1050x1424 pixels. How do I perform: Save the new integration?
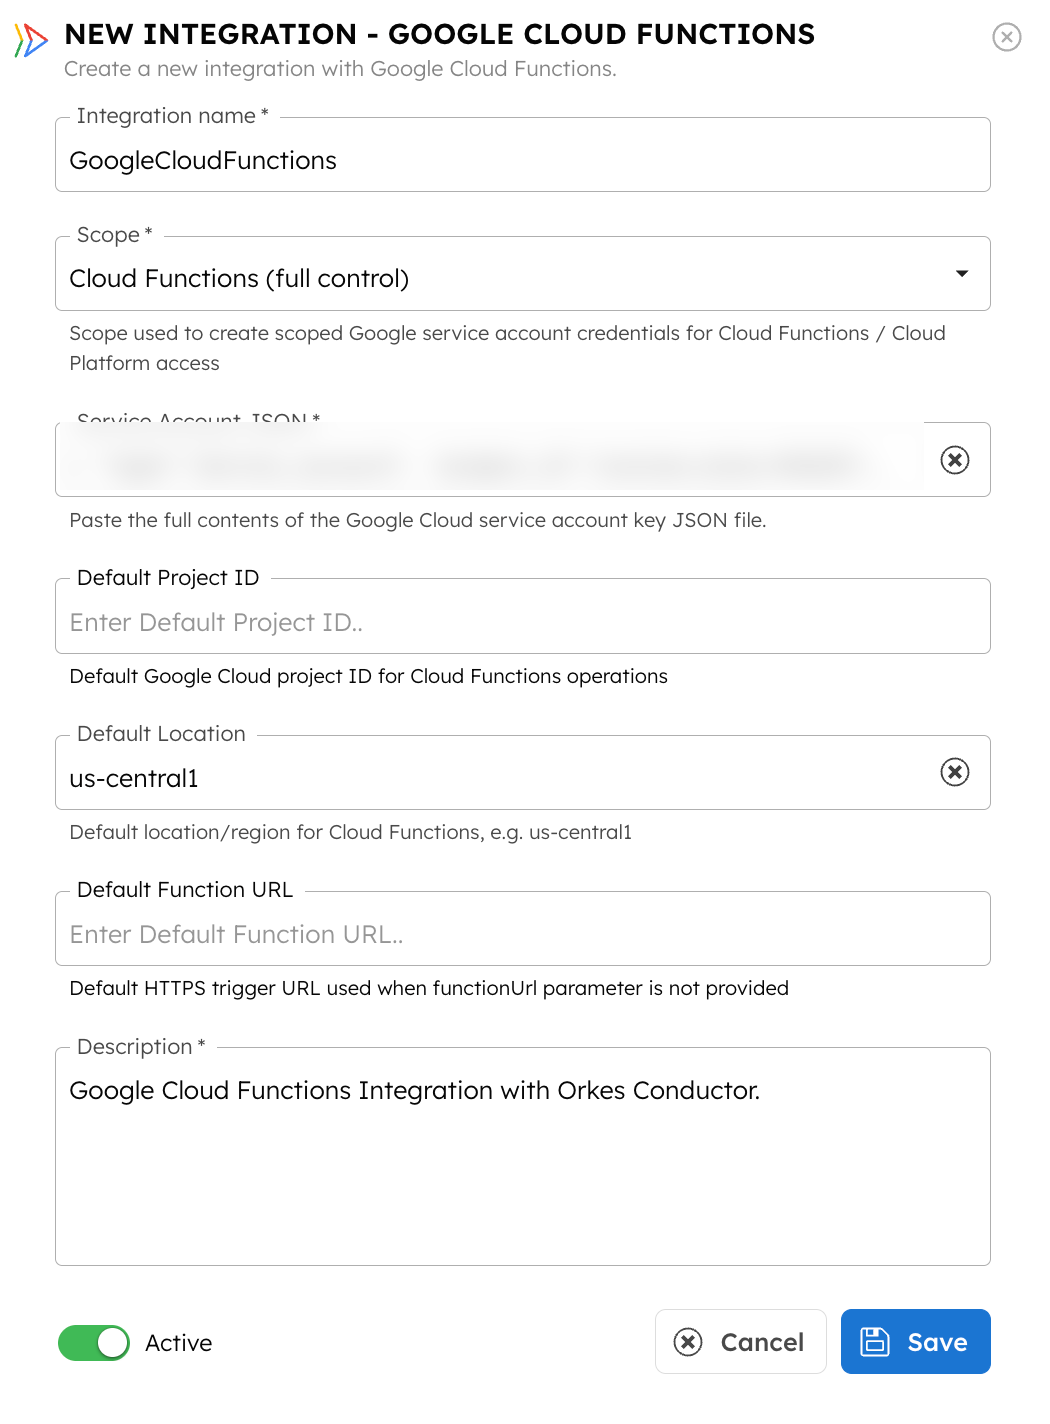[916, 1342]
